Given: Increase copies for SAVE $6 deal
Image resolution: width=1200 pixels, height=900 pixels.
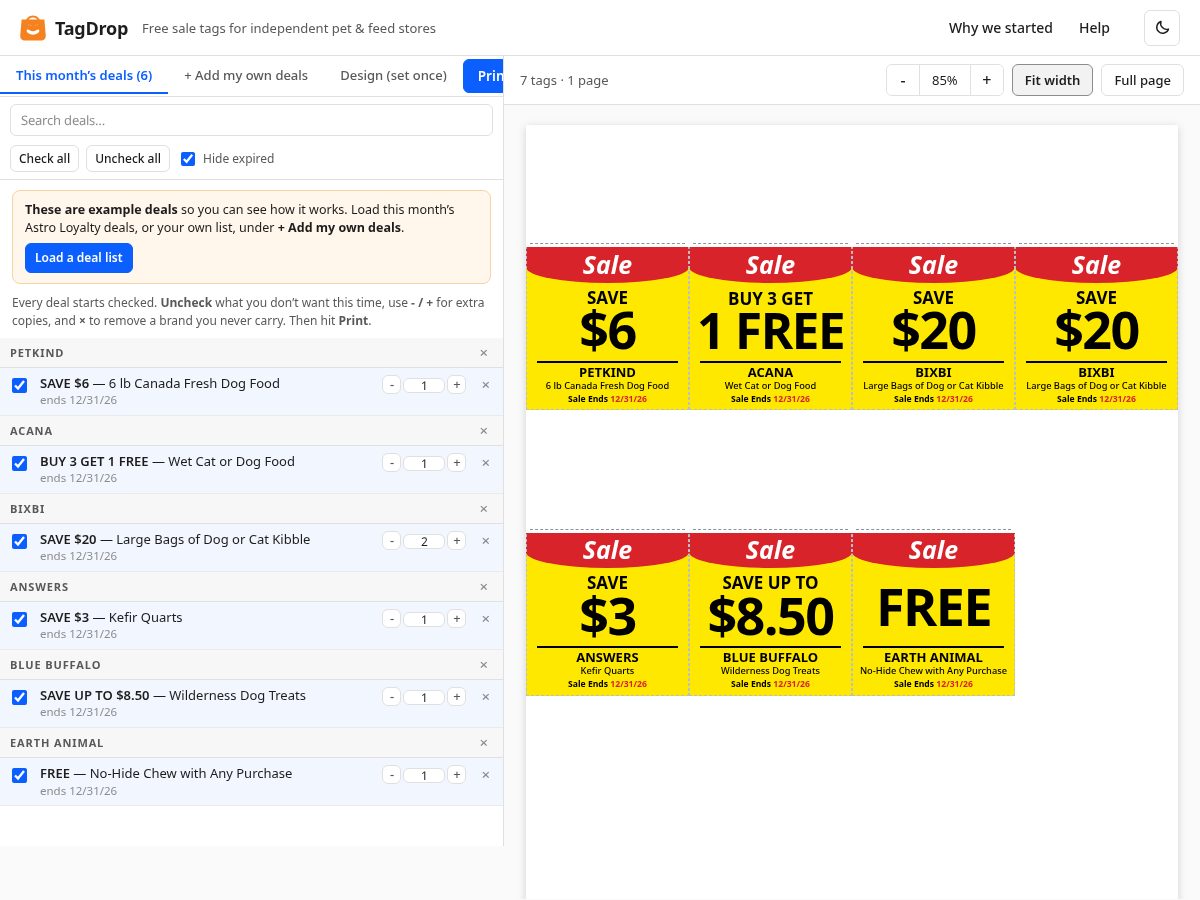Looking at the screenshot, I should (456, 385).
